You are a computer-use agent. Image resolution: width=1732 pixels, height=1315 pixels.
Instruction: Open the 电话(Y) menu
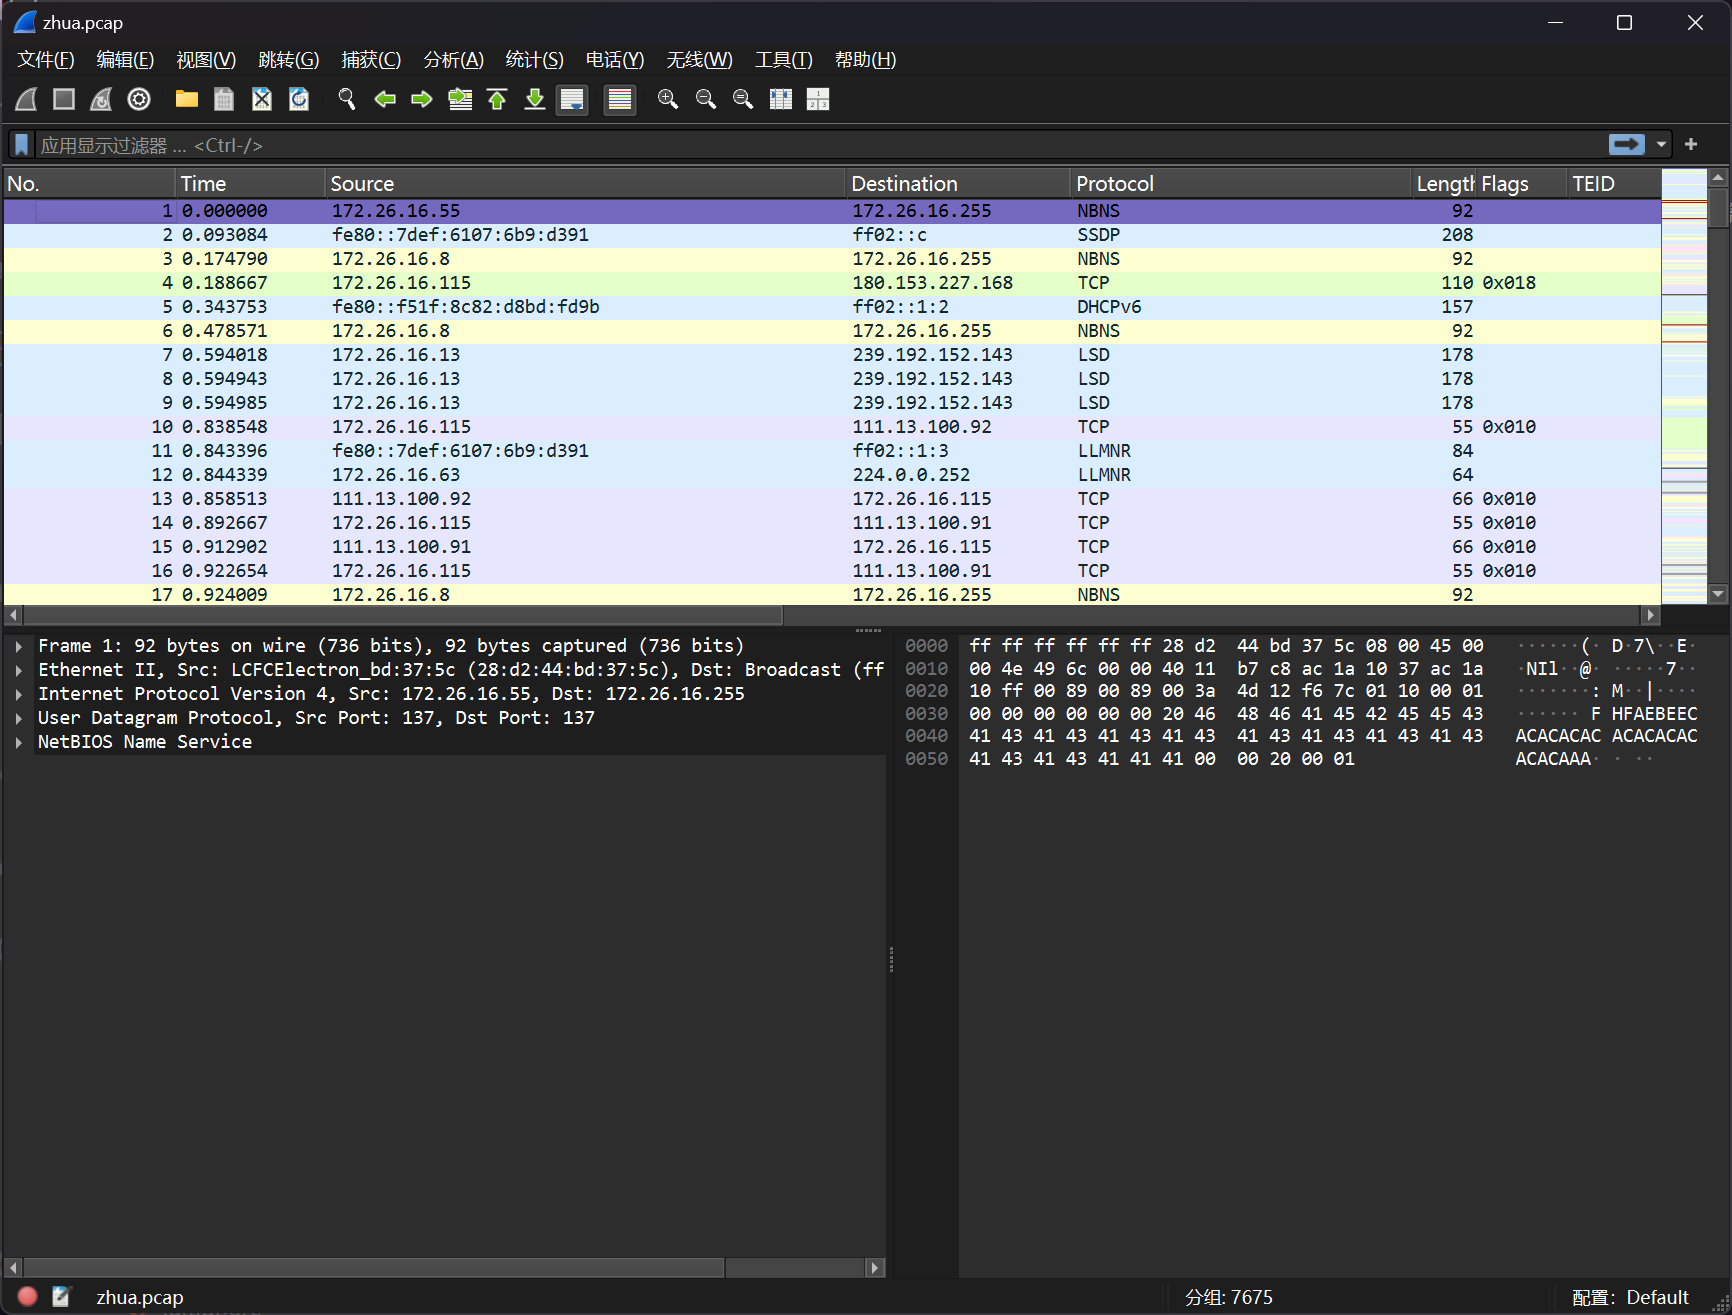[x=615, y=60]
